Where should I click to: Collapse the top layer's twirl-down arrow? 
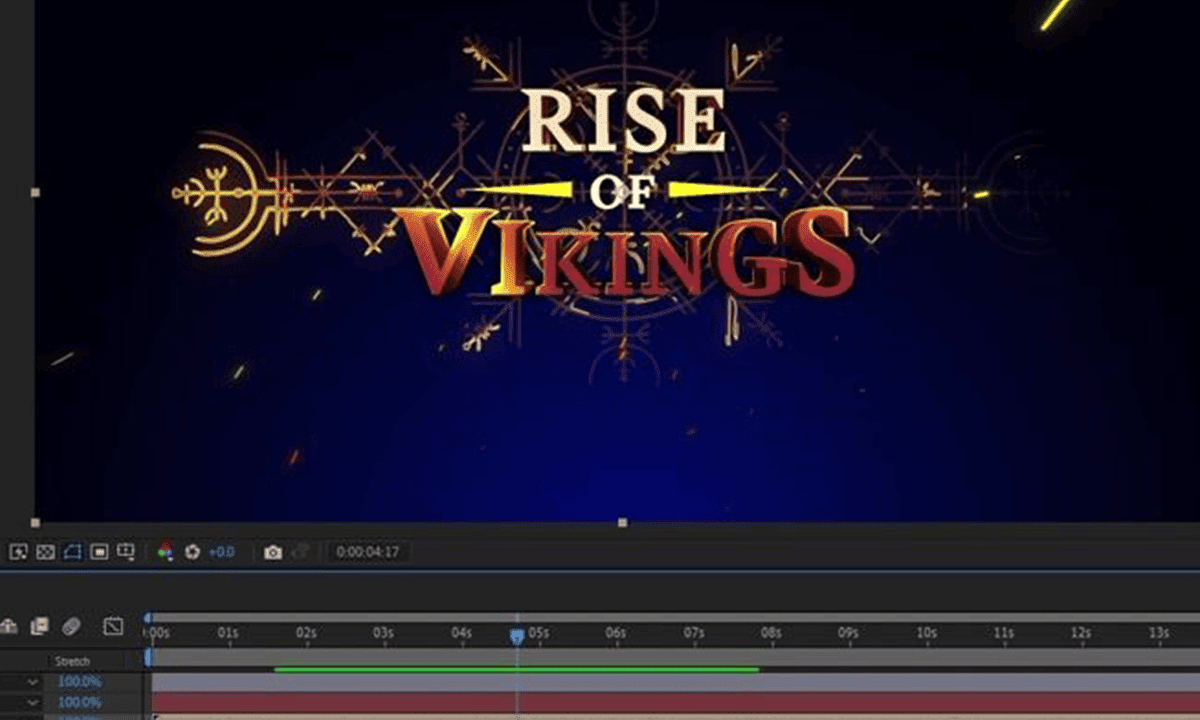point(32,682)
